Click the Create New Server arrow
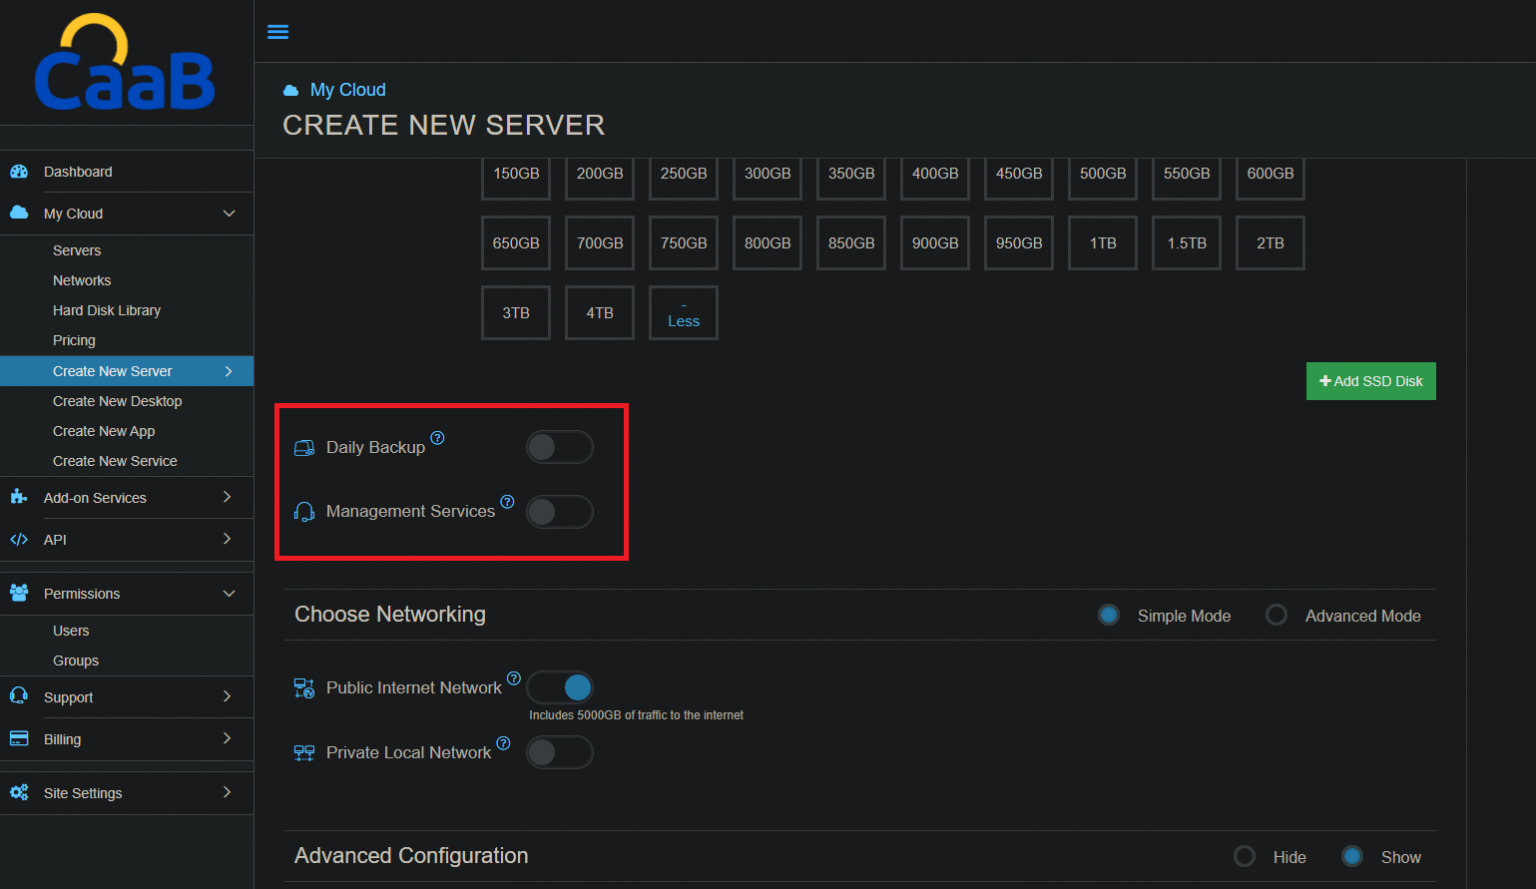1536x889 pixels. point(229,371)
